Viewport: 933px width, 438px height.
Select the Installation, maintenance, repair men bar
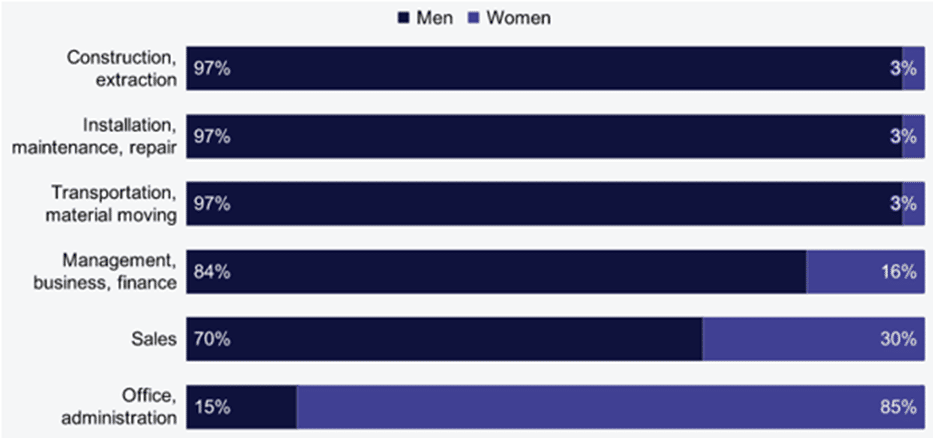pyautogui.click(x=544, y=136)
